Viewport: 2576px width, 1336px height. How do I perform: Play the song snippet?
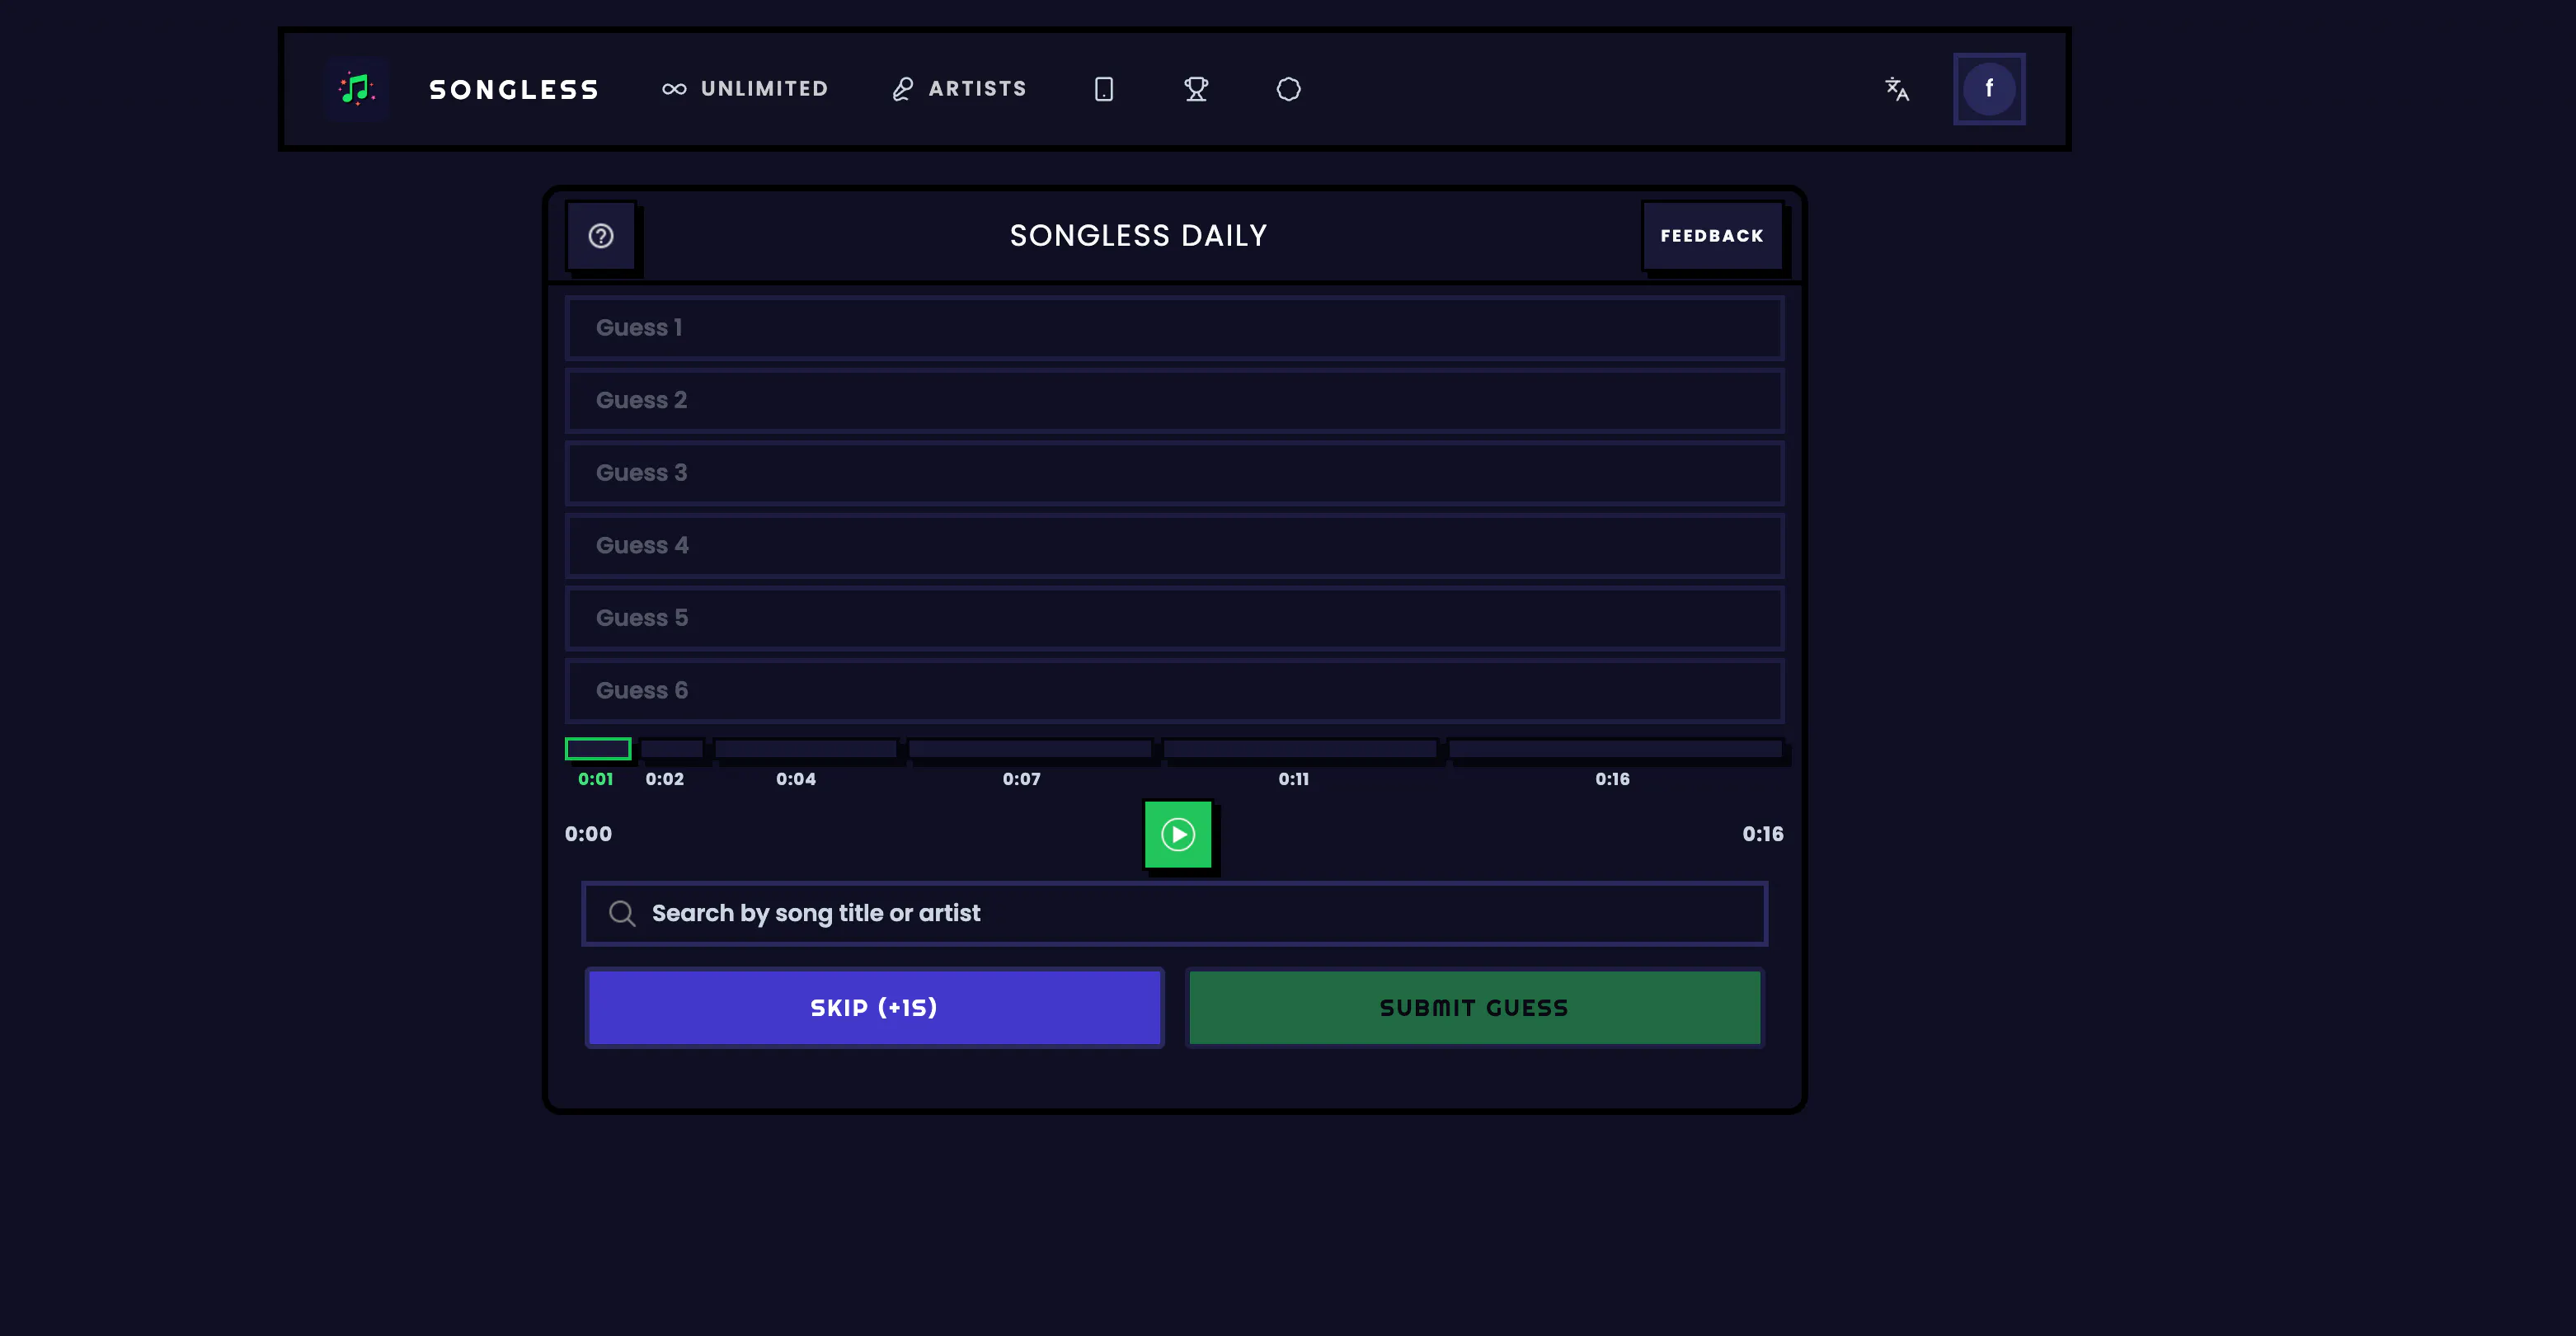click(x=1178, y=834)
